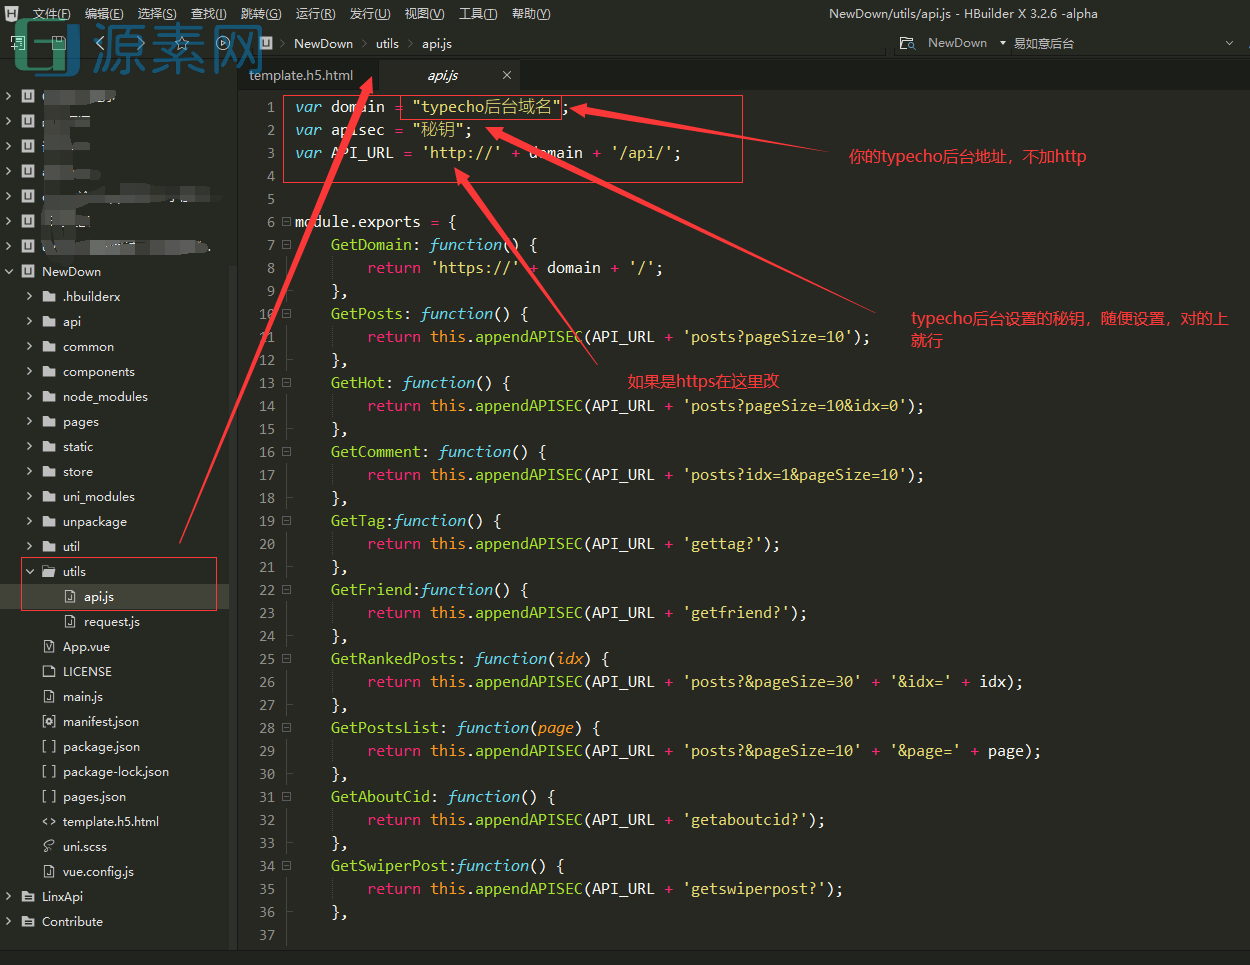Open the manifest.json gear icon file

click(x=100, y=722)
